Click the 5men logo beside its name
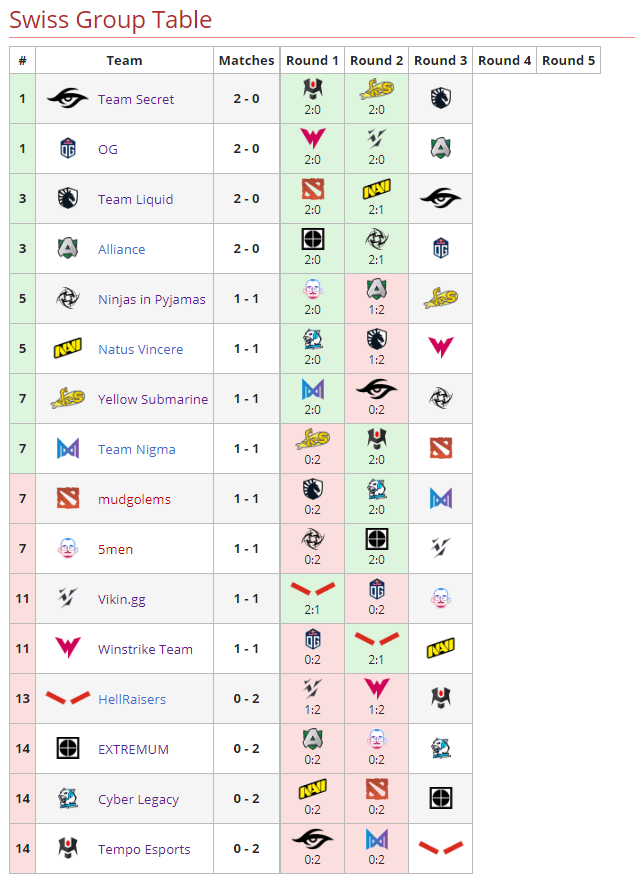Screen dimensions: 635x880 click(67, 549)
